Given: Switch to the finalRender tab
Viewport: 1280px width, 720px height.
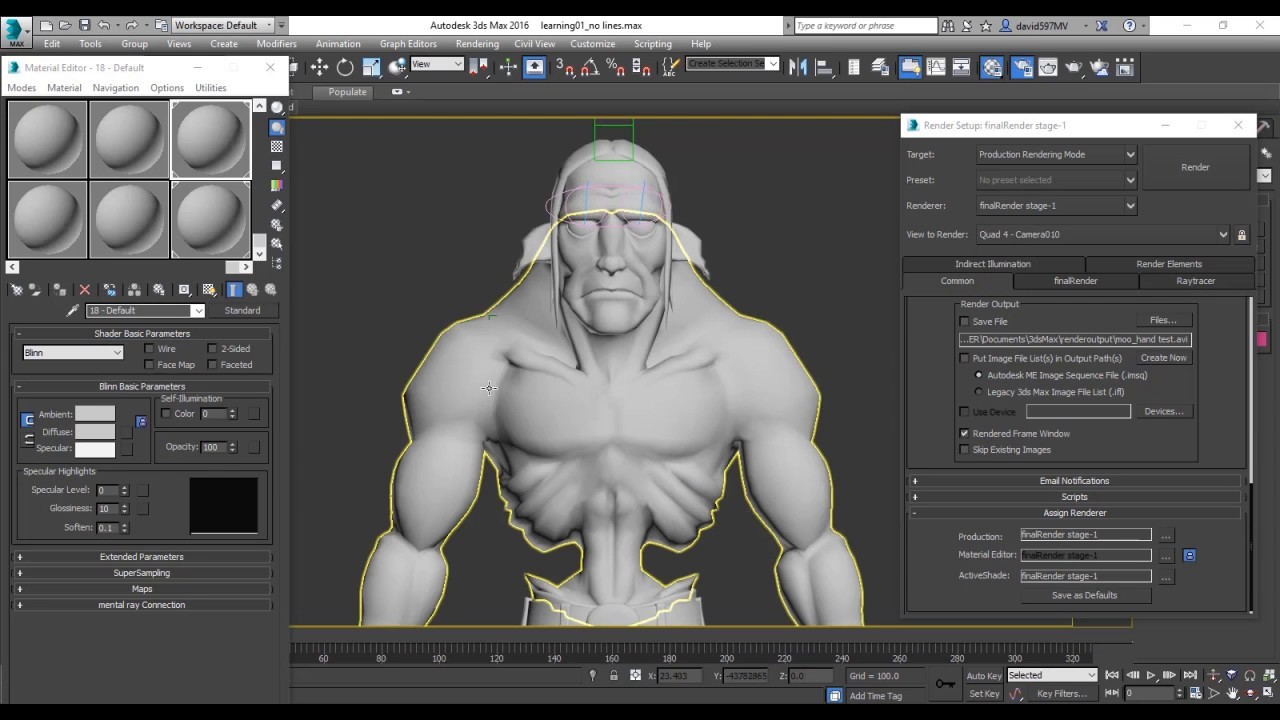Looking at the screenshot, I should (1074, 281).
